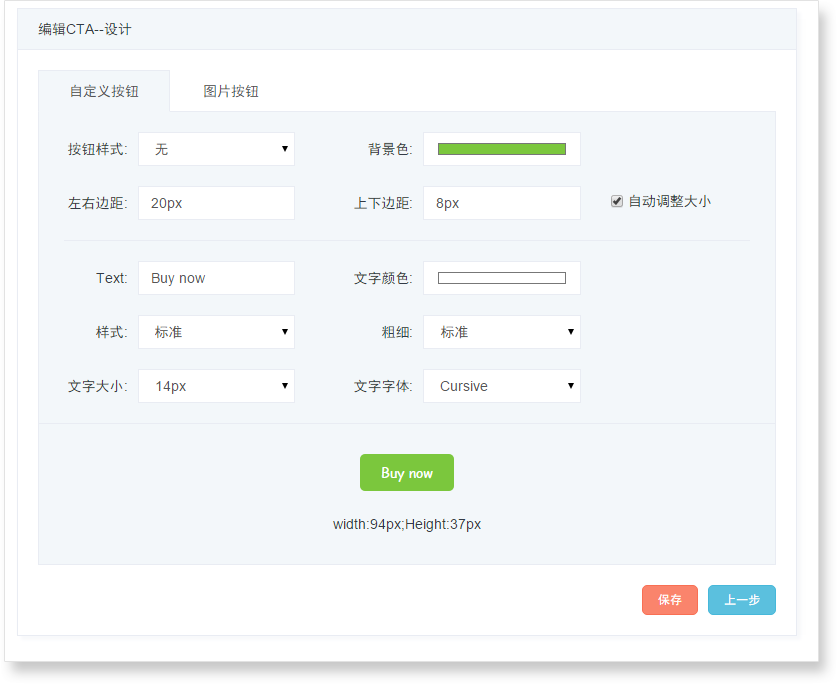
Task: Open the 图片按钮 tab
Action: pyautogui.click(x=231, y=91)
